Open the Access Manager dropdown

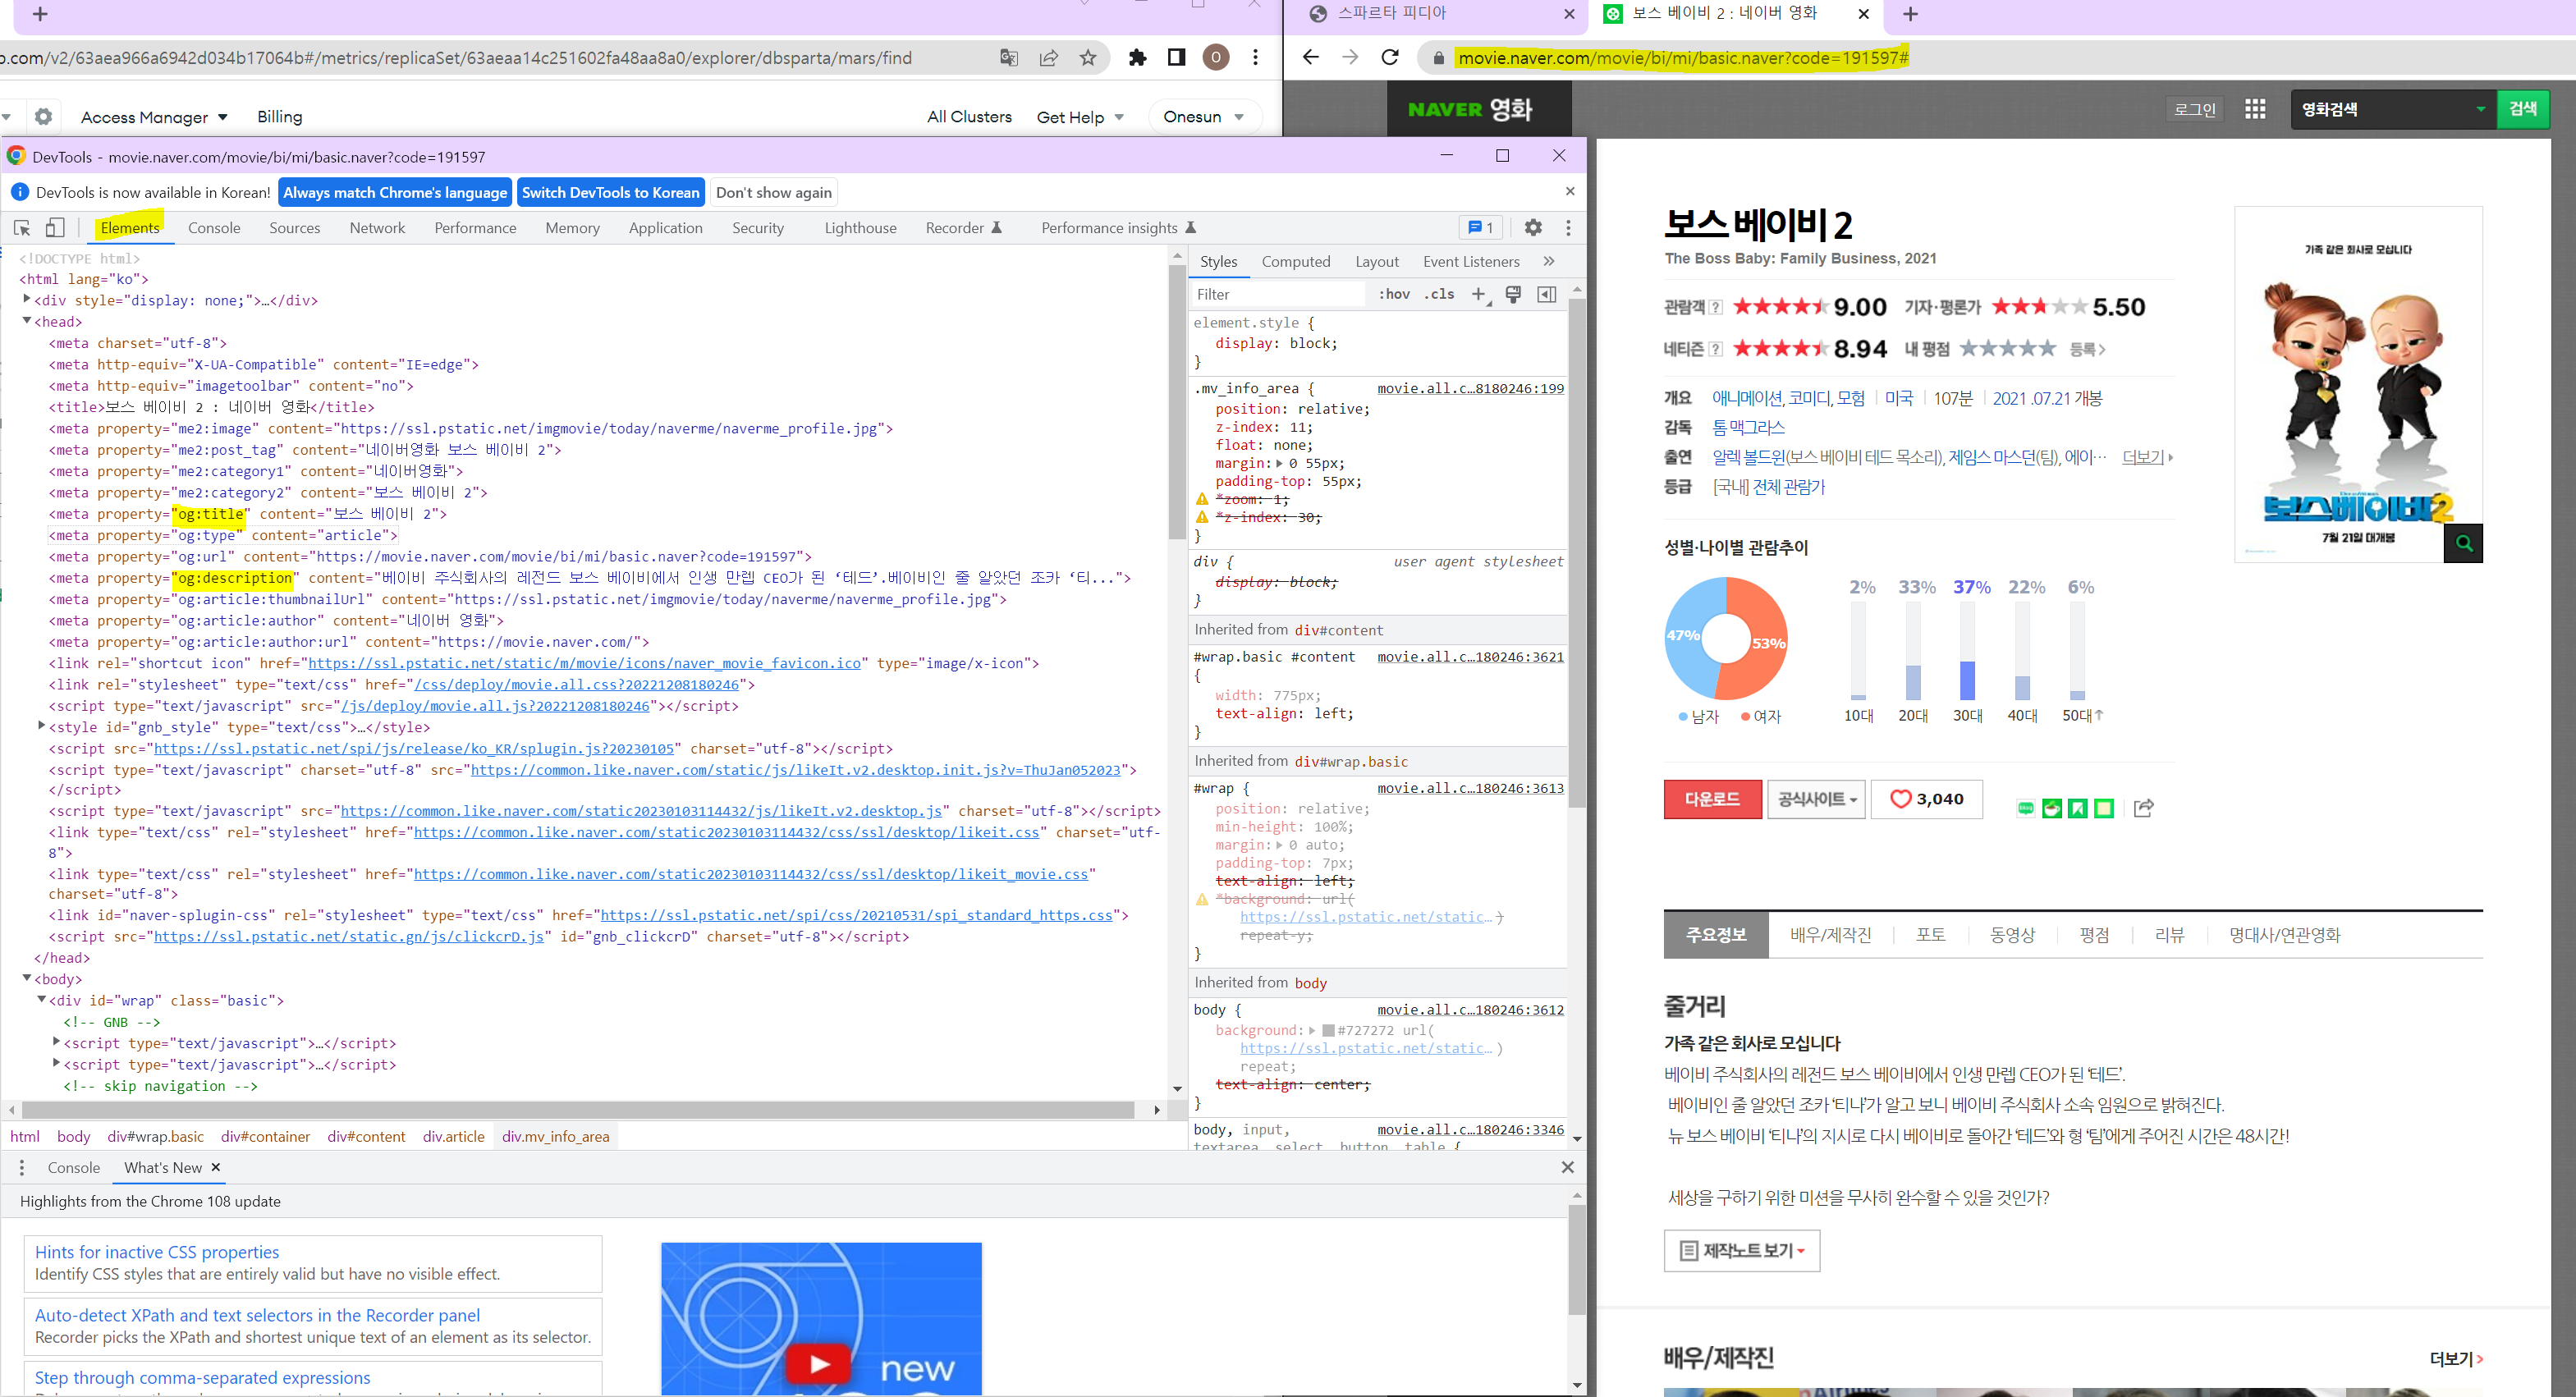tap(154, 117)
